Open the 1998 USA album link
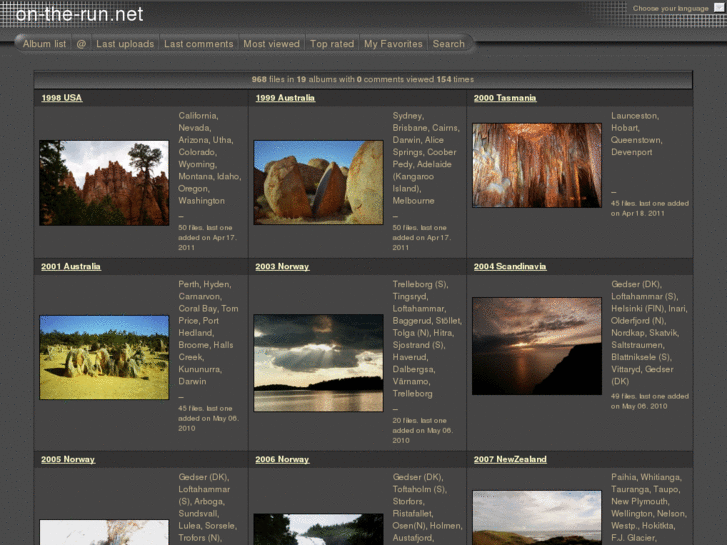727x545 pixels. coord(62,98)
